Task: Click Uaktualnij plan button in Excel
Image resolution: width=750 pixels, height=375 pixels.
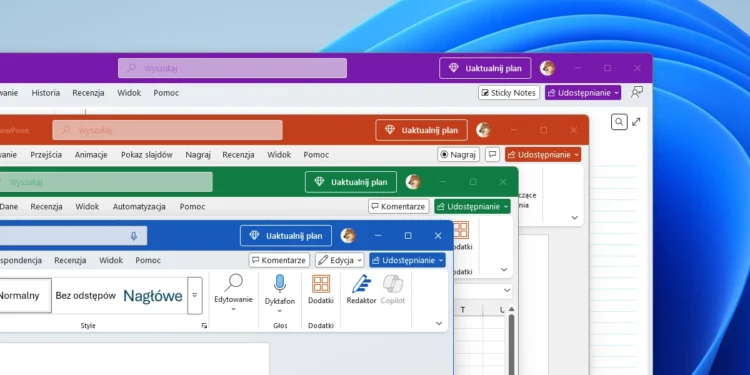Action: pyautogui.click(x=351, y=182)
